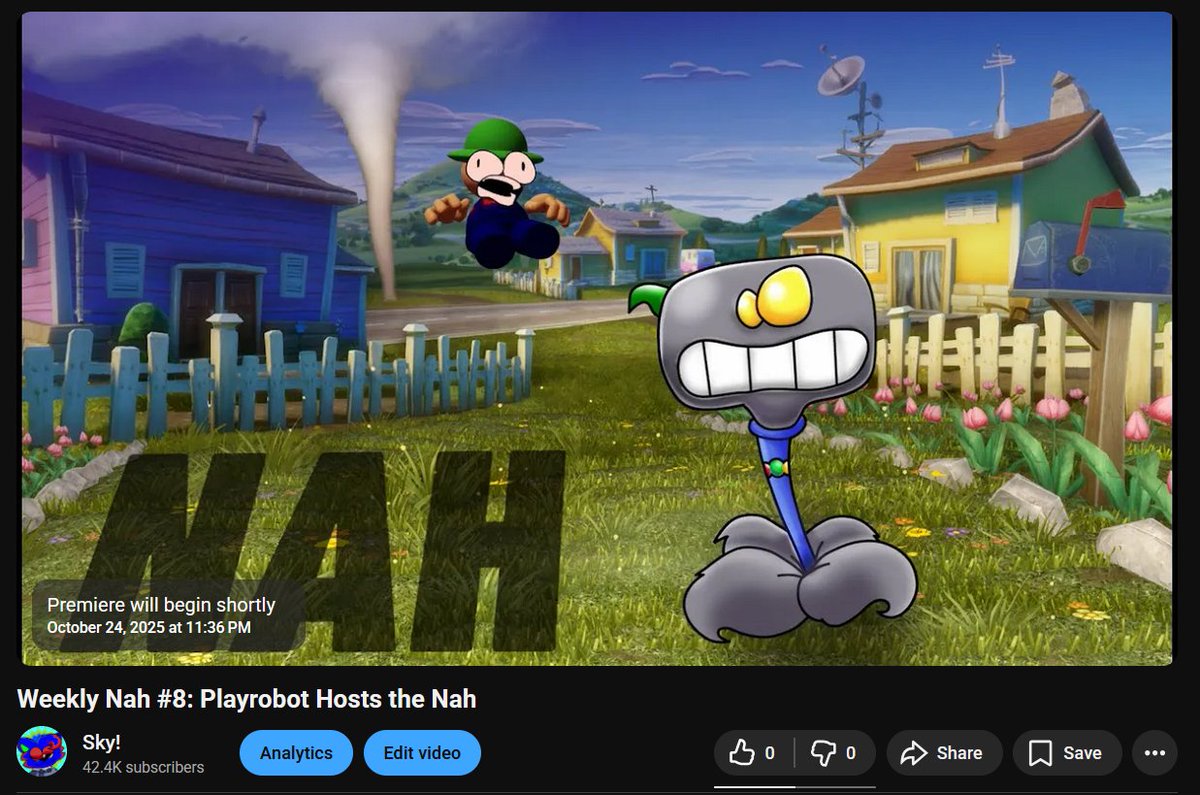Dislike the video with thumbs down
This screenshot has width=1200, height=795.
tap(835, 753)
